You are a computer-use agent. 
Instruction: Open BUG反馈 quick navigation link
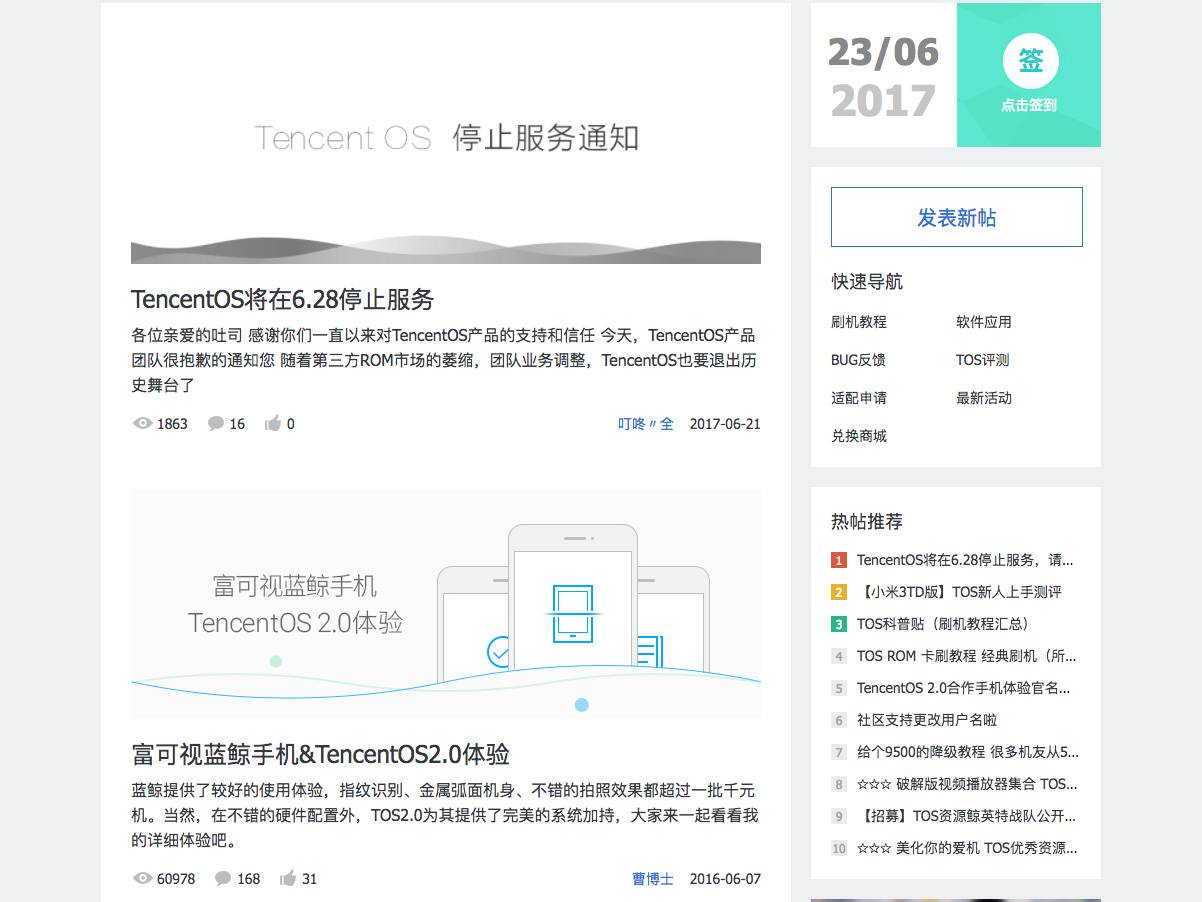(x=858, y=360)
